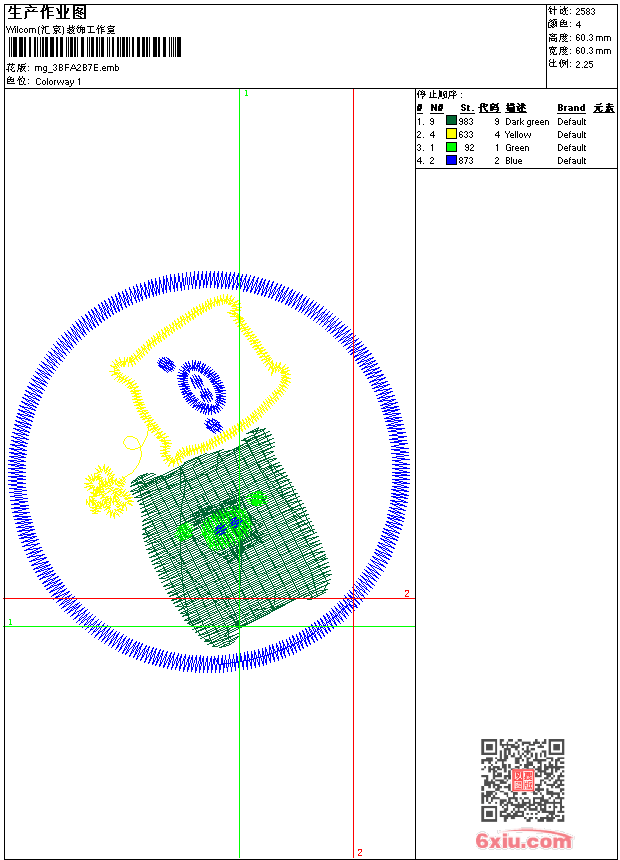Click the QR code at lower right
Screen dimensions: 620x860
(x=522, y=779)
